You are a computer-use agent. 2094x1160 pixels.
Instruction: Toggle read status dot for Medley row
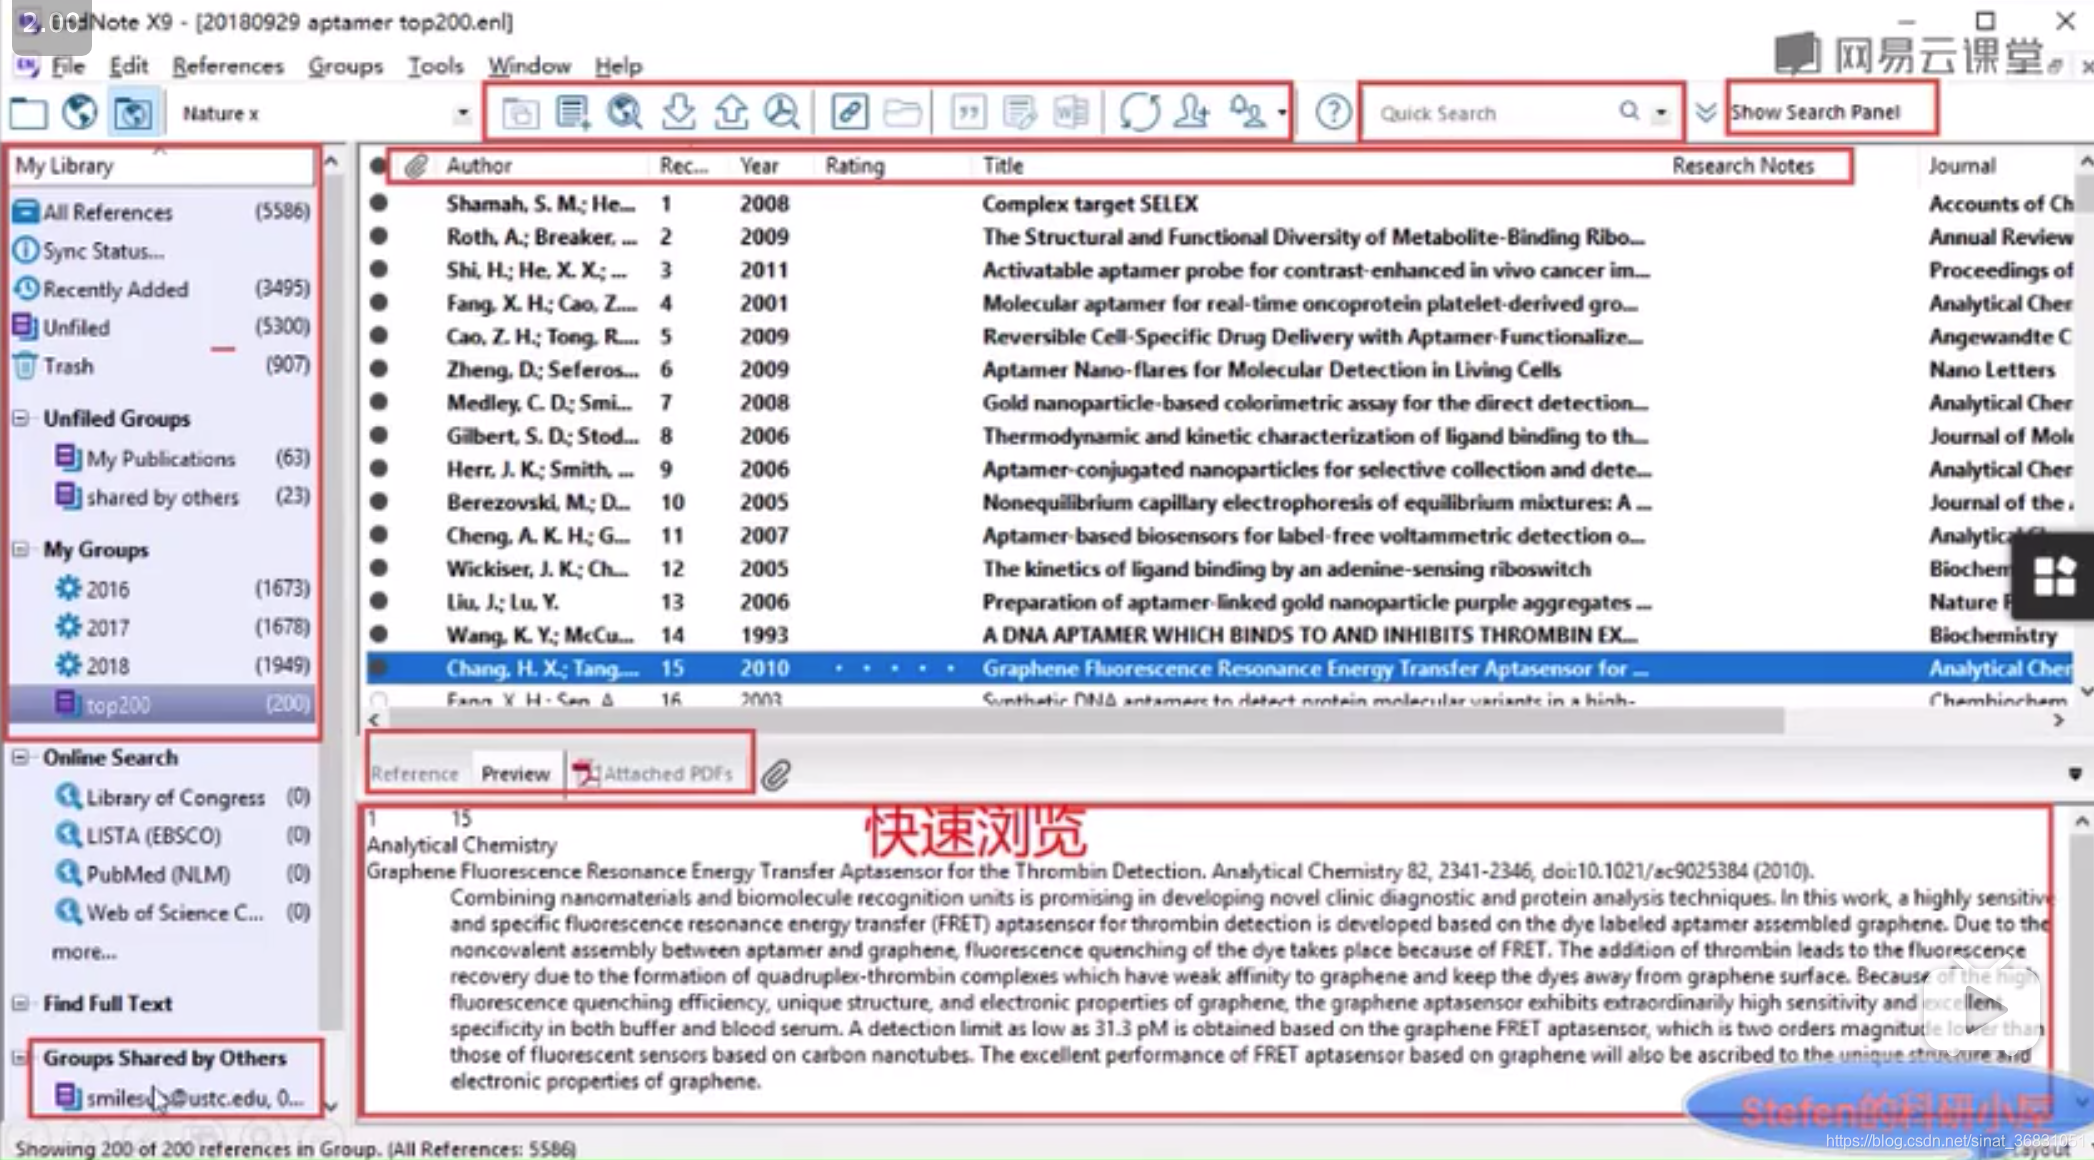(x=378, y=402)
